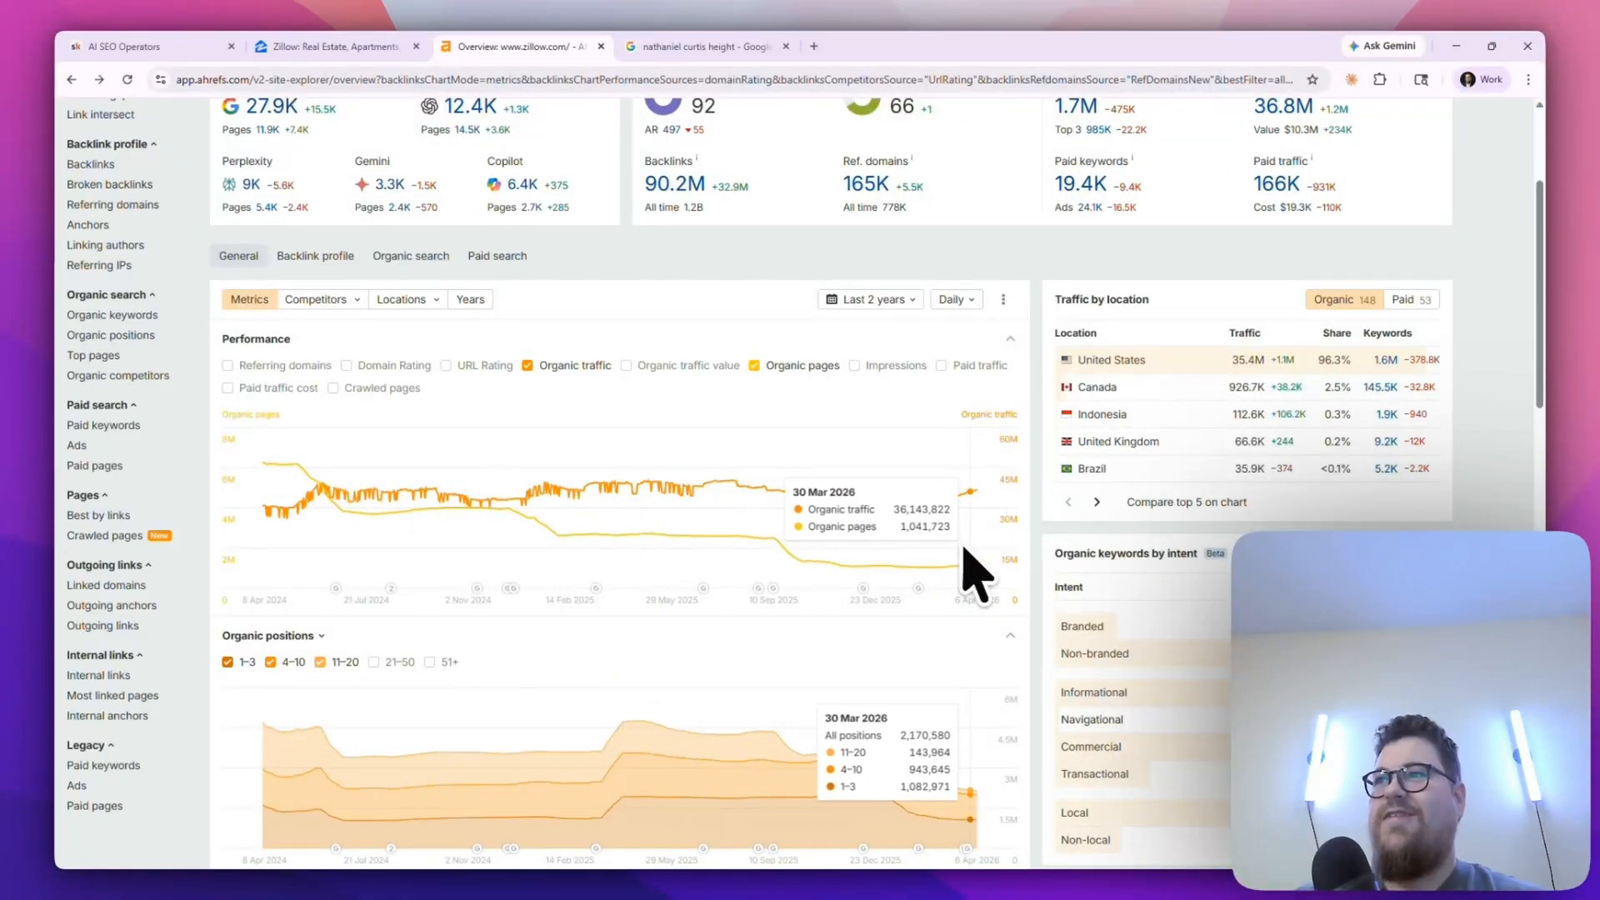Open the Last 2 years date dropdown
The image size is (1600, 900).
[x=871, y=299]
